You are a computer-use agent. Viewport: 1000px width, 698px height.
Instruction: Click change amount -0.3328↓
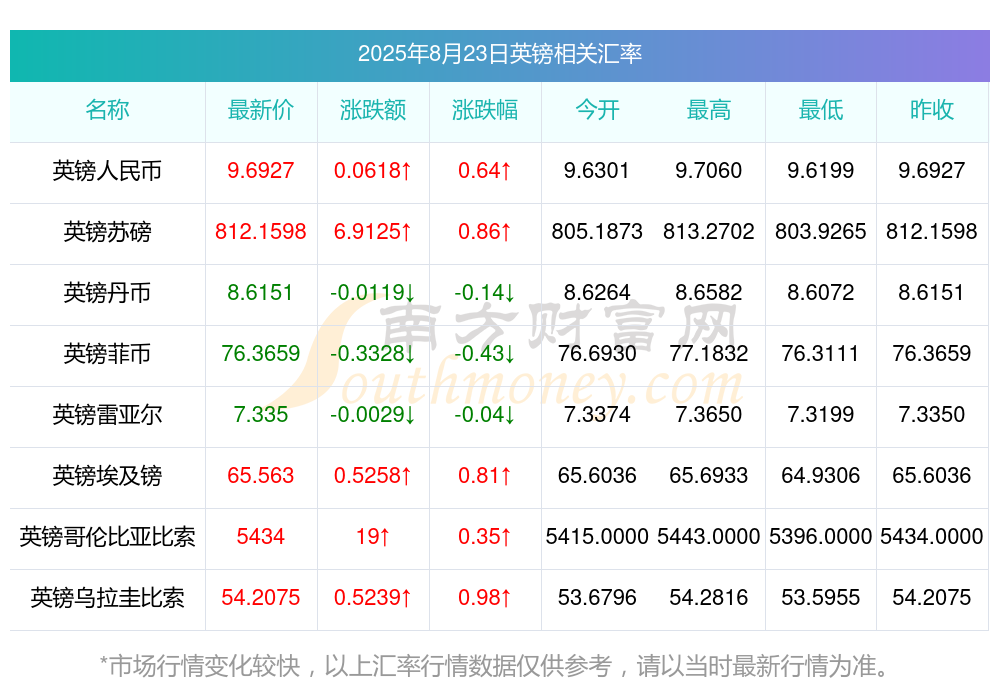pyautogui.click(x=373, y=353)
